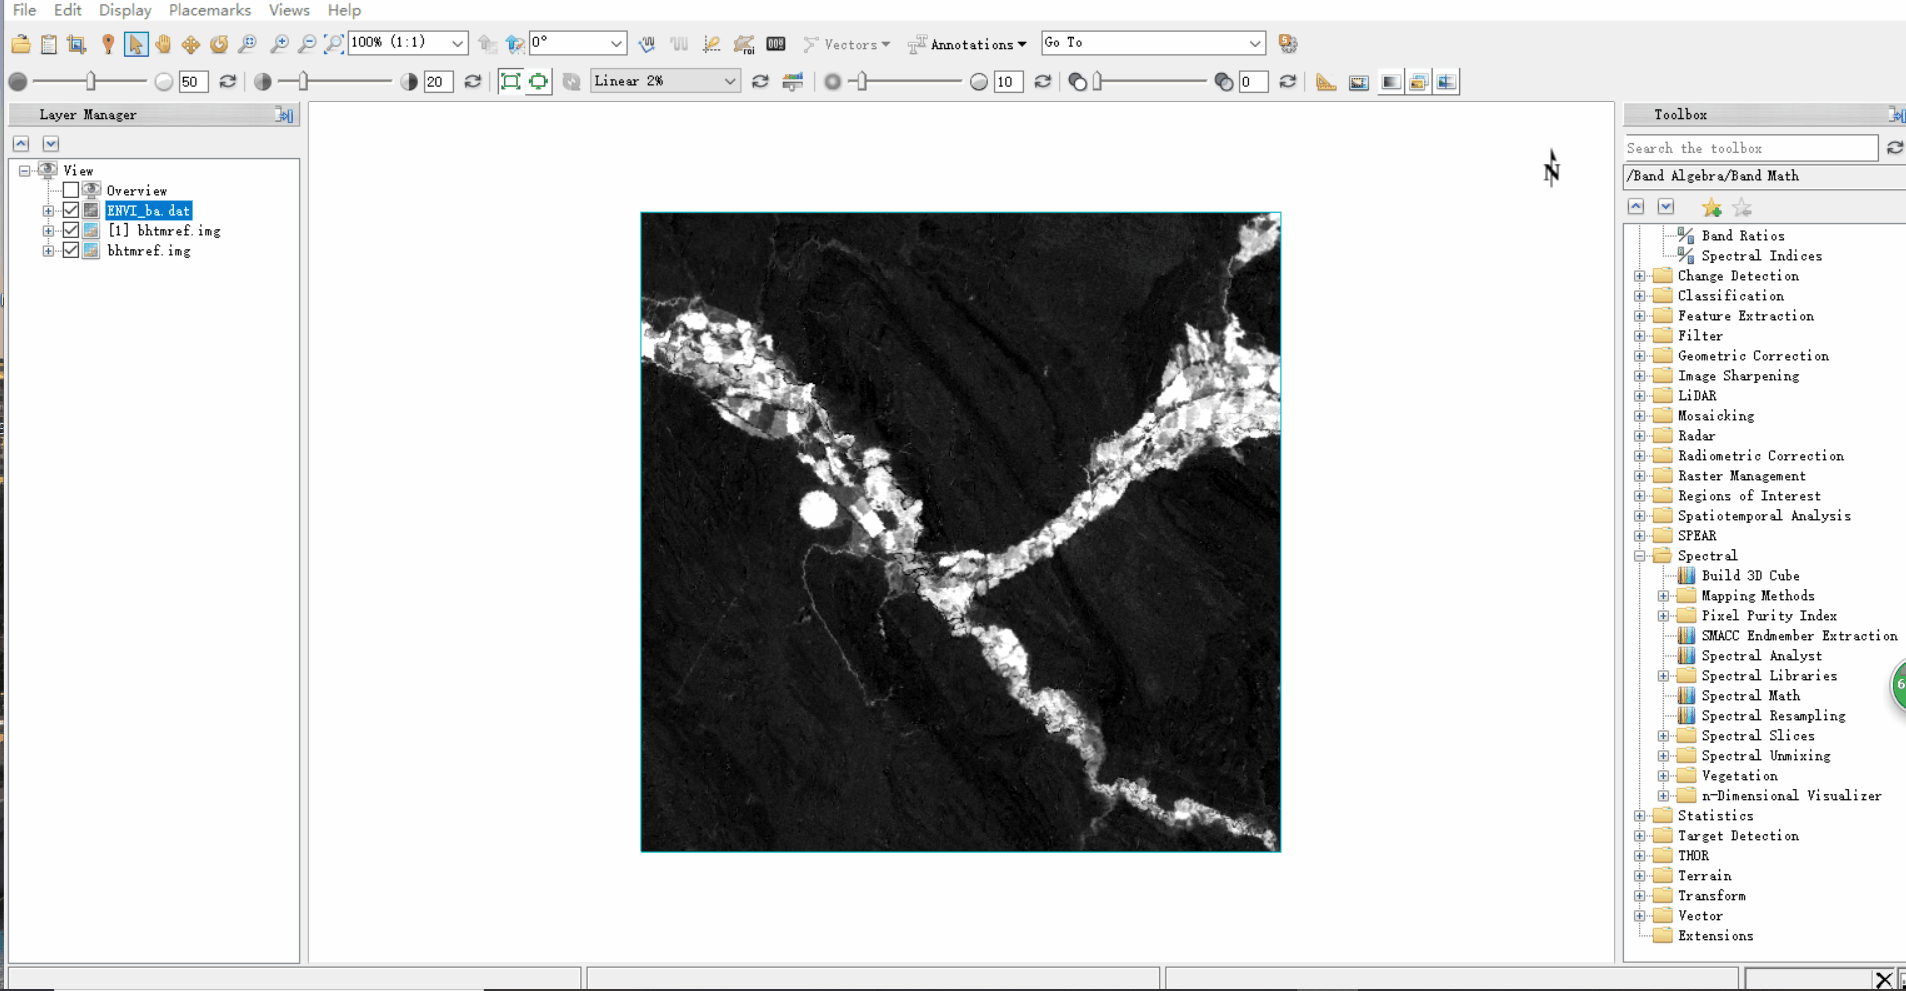The width and height of the screenshot is (1906, 991).
Task: Open the File menu
Action: click(24, 10)
